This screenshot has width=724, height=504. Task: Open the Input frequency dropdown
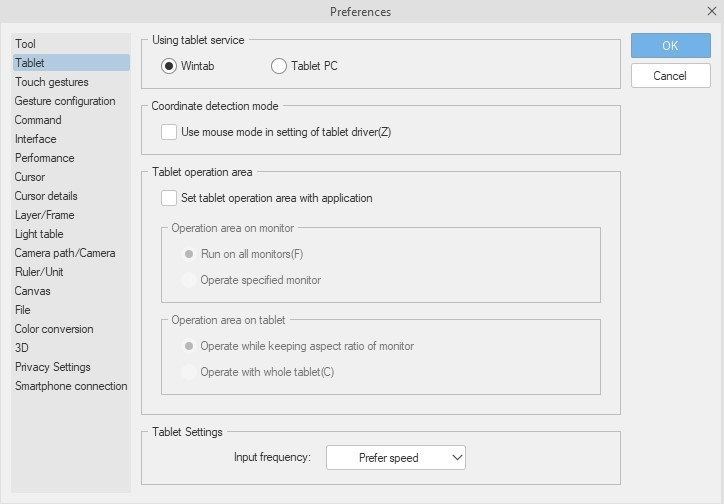(x=396, y=458)
